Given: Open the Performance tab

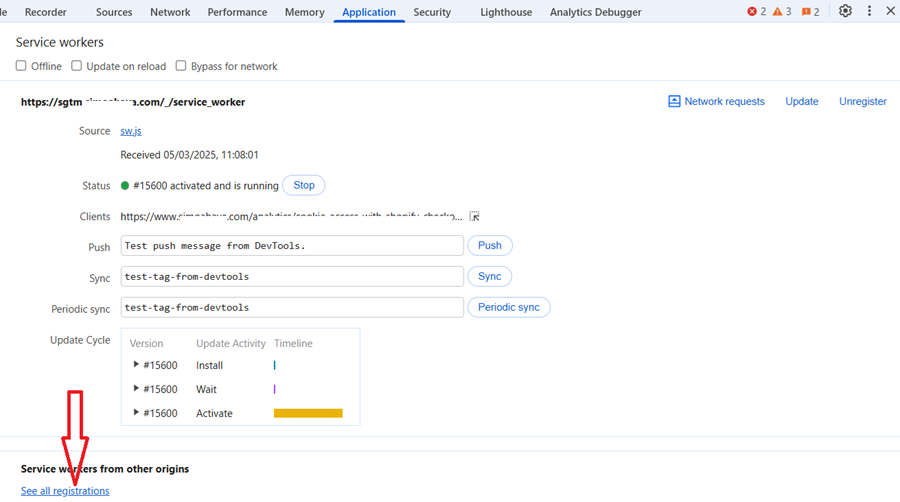Looking at the screenshot, I should [237, 12].
